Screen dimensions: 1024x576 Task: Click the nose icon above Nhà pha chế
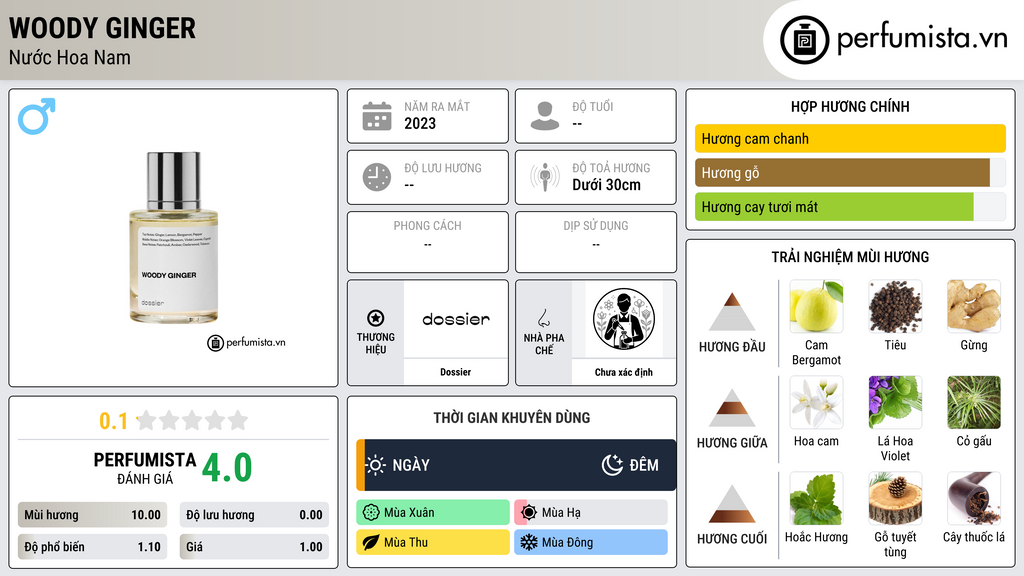tap(543, 318)
